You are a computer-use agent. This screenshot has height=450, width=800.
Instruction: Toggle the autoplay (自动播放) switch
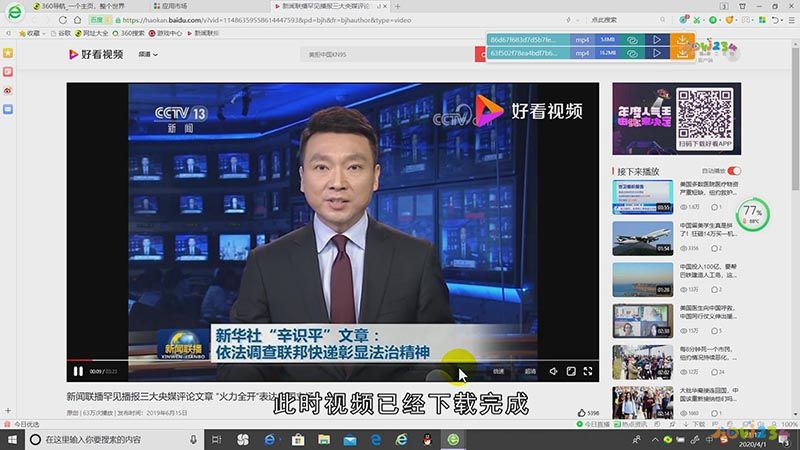pos(734,170)
